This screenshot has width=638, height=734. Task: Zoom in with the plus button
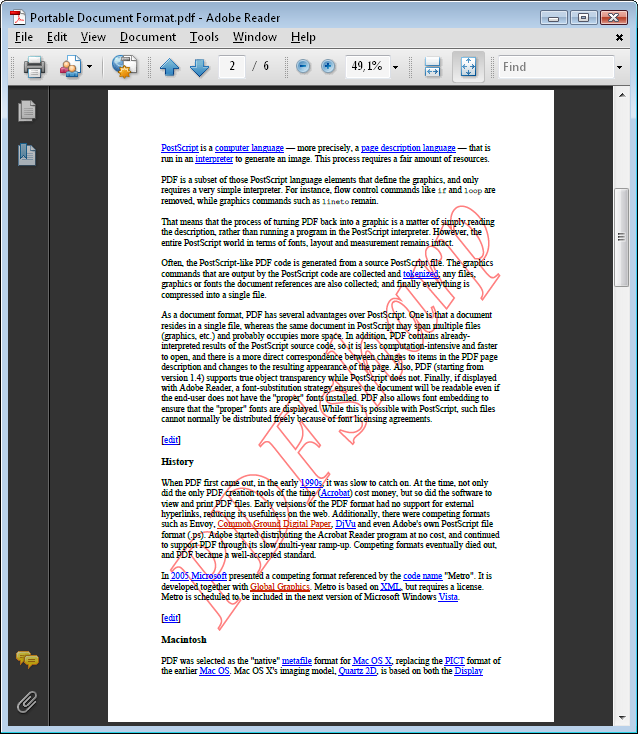[328, 67]
